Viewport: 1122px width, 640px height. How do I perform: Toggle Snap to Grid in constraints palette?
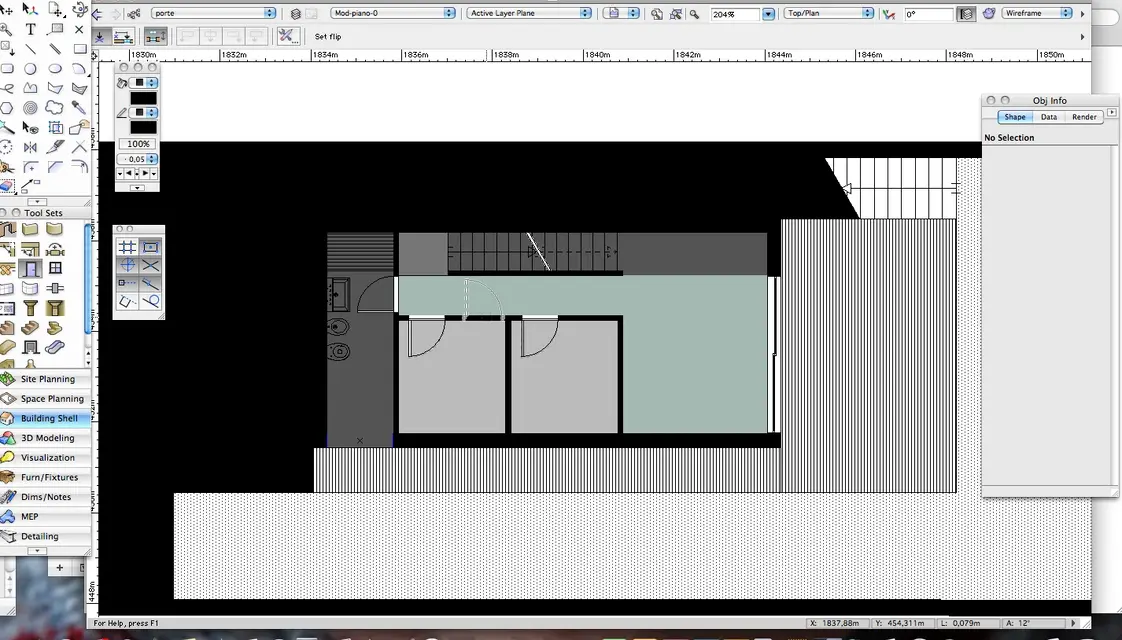(127, 247)
